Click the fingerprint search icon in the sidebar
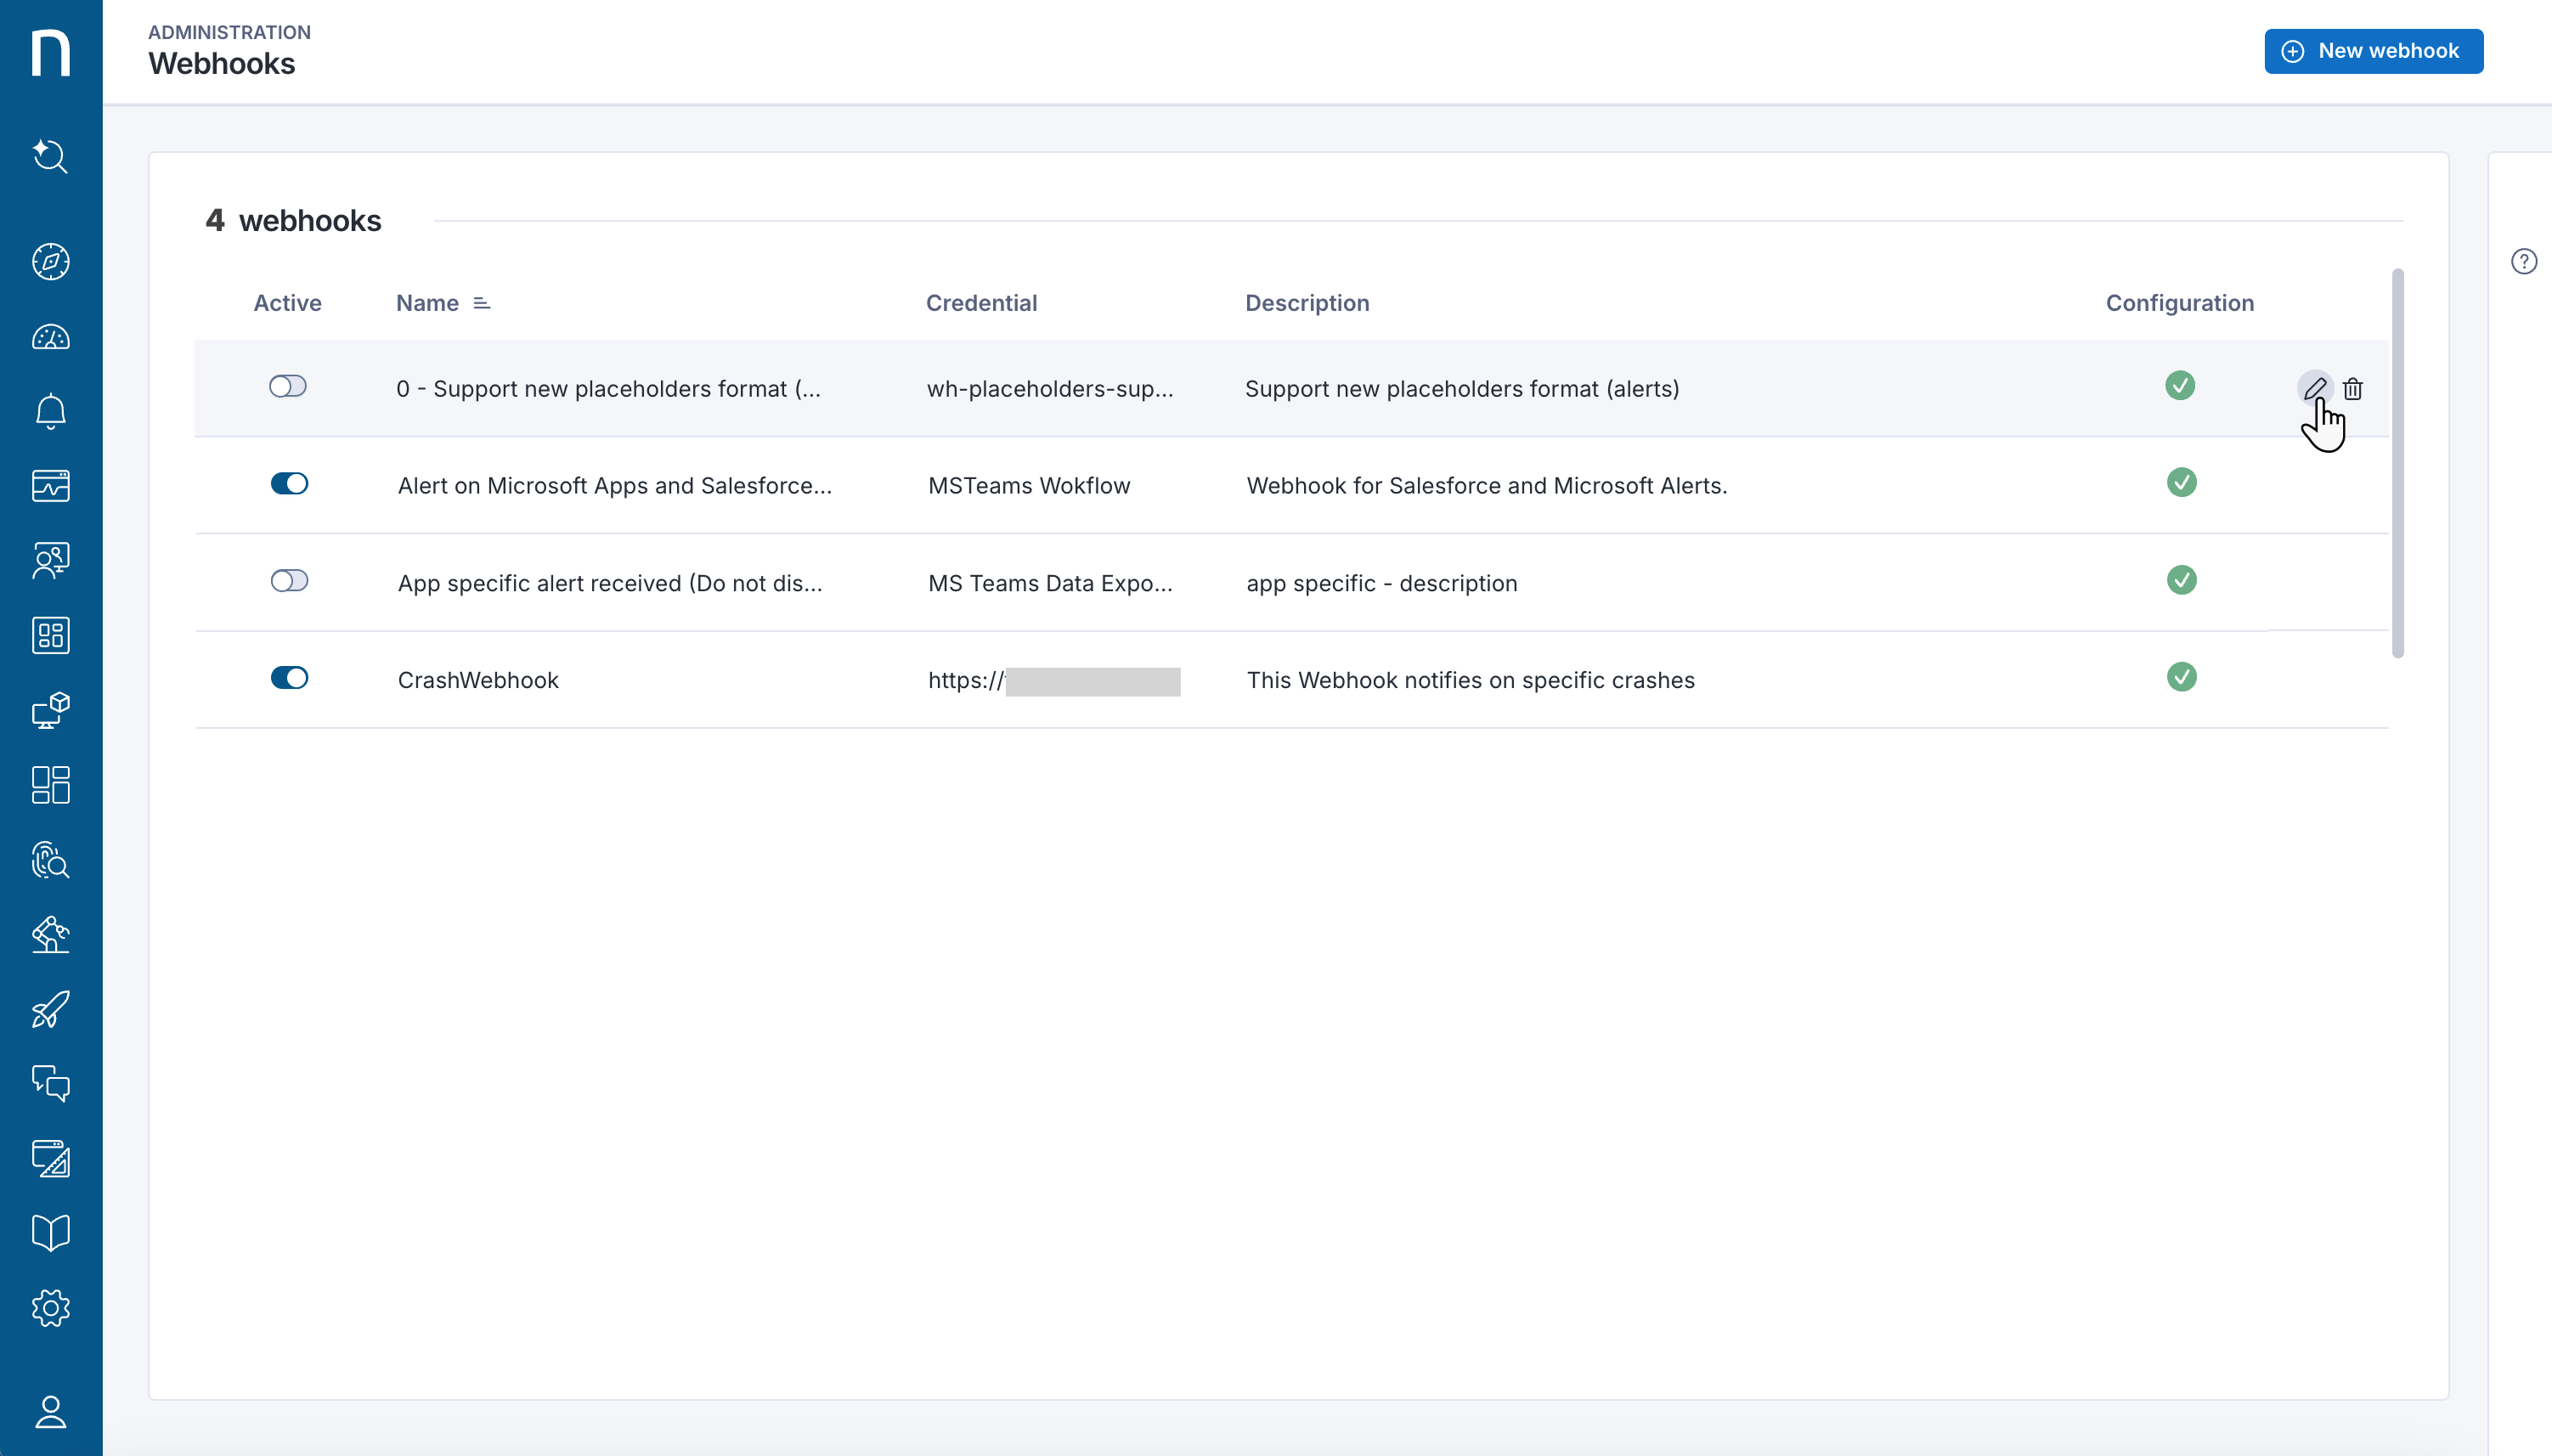 pos(49,861)
